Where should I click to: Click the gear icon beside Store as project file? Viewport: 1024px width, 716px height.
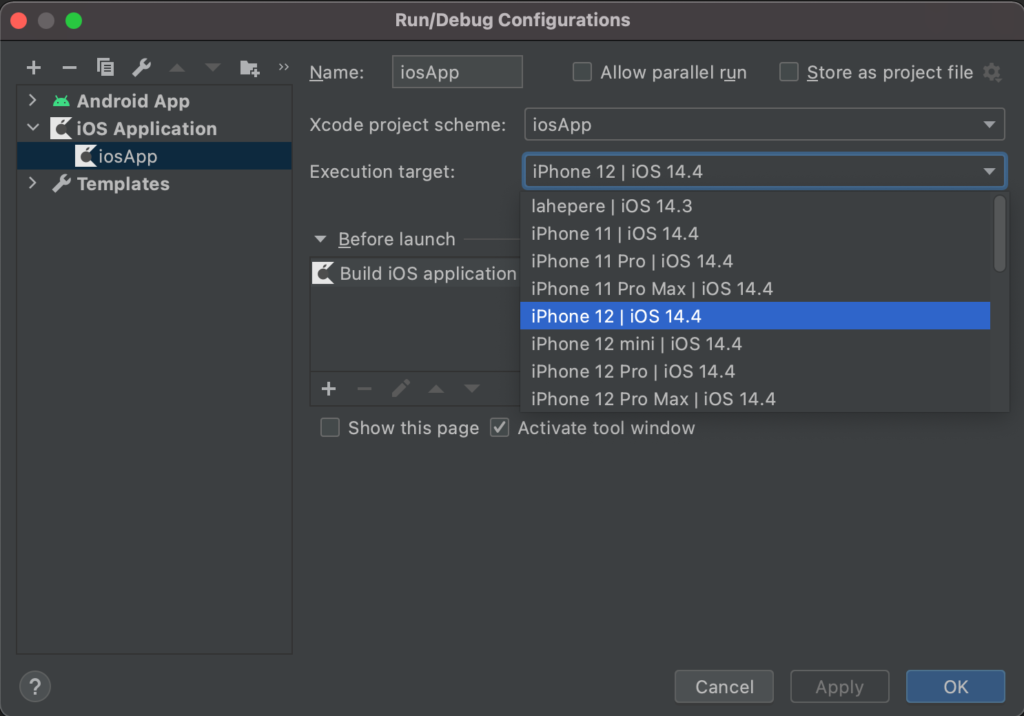(x=991, y=72)
